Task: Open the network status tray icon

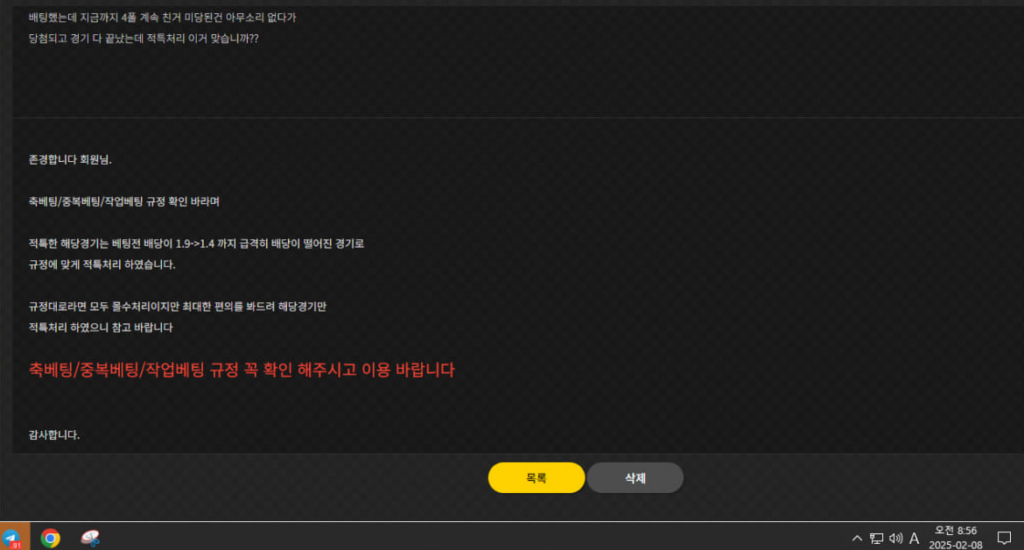Action: pos(876,538)
